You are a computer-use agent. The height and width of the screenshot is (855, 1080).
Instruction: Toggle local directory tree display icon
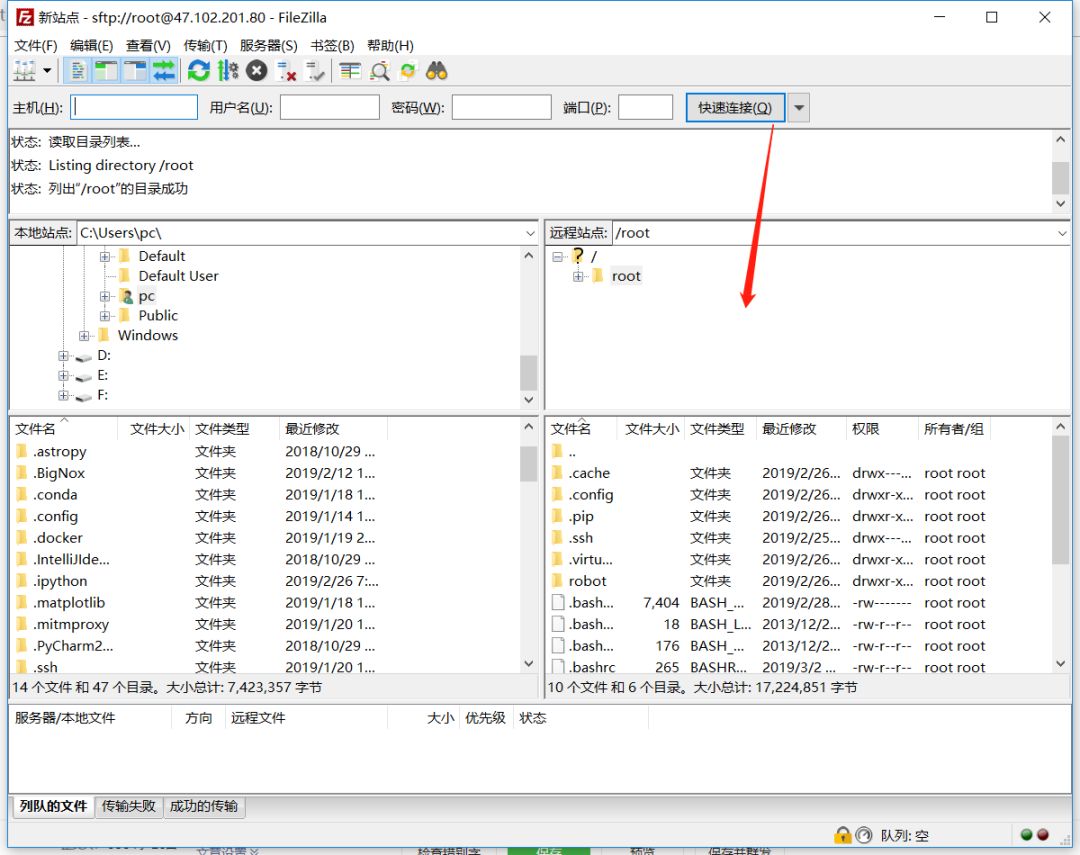click(x=105, y=70)
